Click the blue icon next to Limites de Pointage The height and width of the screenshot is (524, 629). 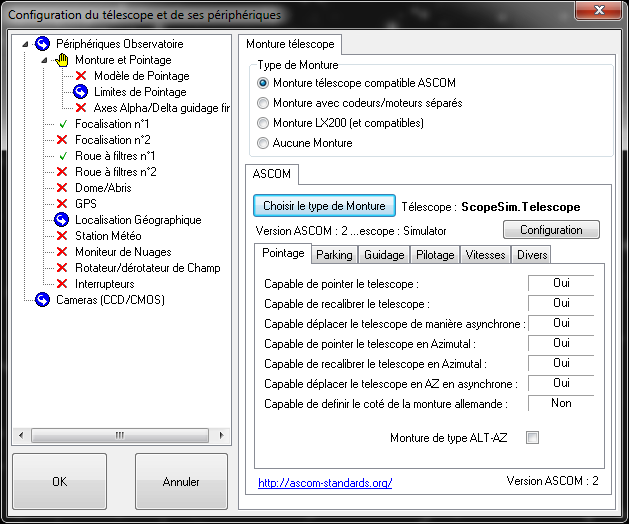coord(80,92)
